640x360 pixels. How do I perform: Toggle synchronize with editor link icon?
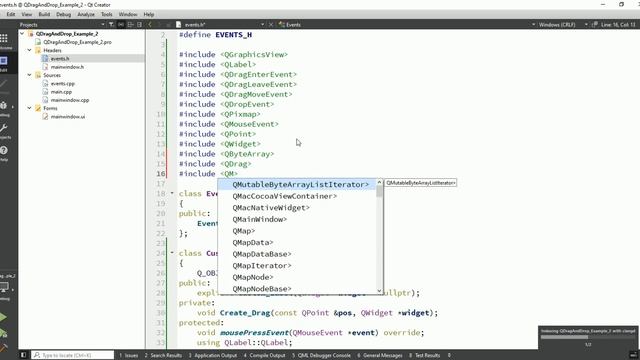pyautogui.click(x=121, y=25)
